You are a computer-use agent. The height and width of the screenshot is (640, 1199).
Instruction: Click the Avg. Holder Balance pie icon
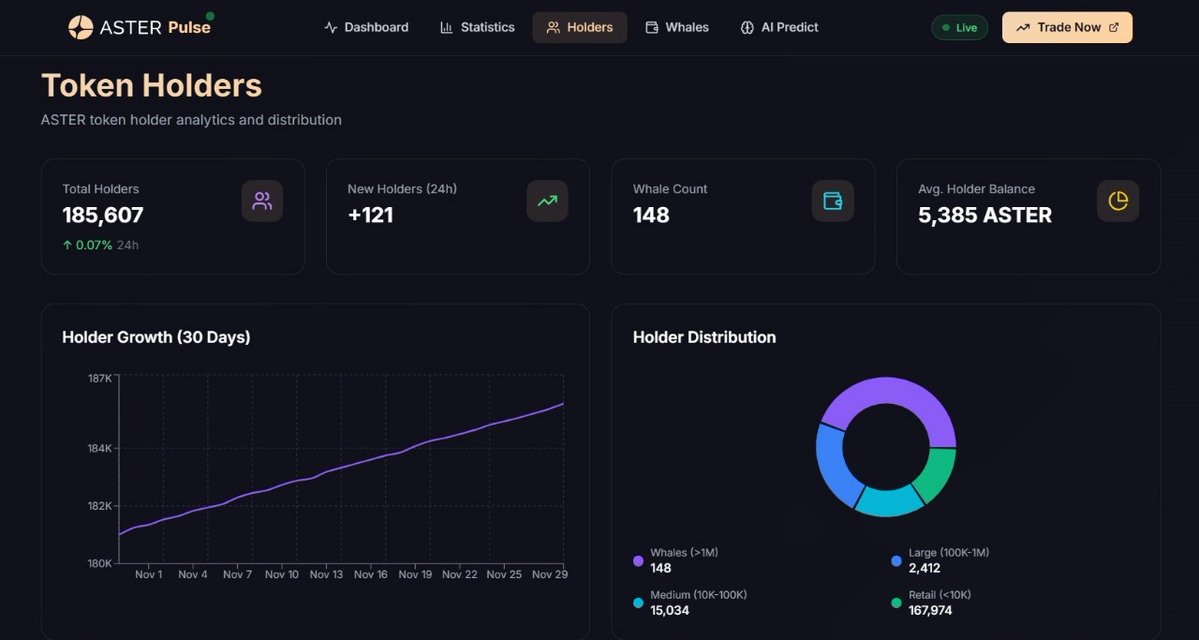pyautogui.click(x=1117, y=200)
